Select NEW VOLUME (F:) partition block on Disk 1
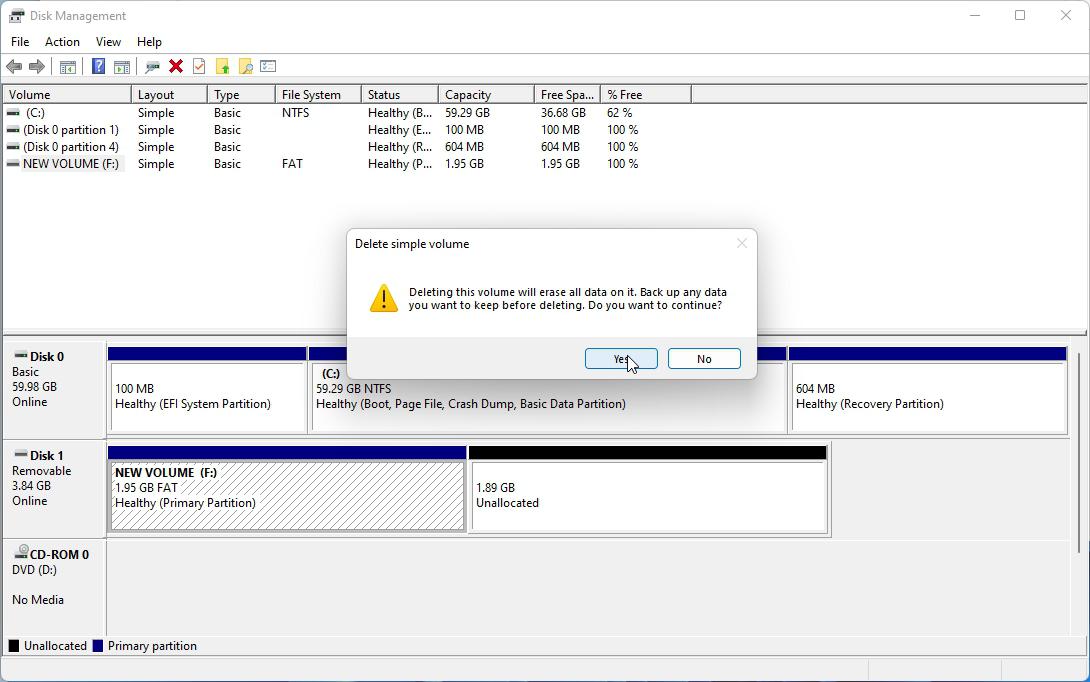The image size is (1090, 682). point(287,489)
